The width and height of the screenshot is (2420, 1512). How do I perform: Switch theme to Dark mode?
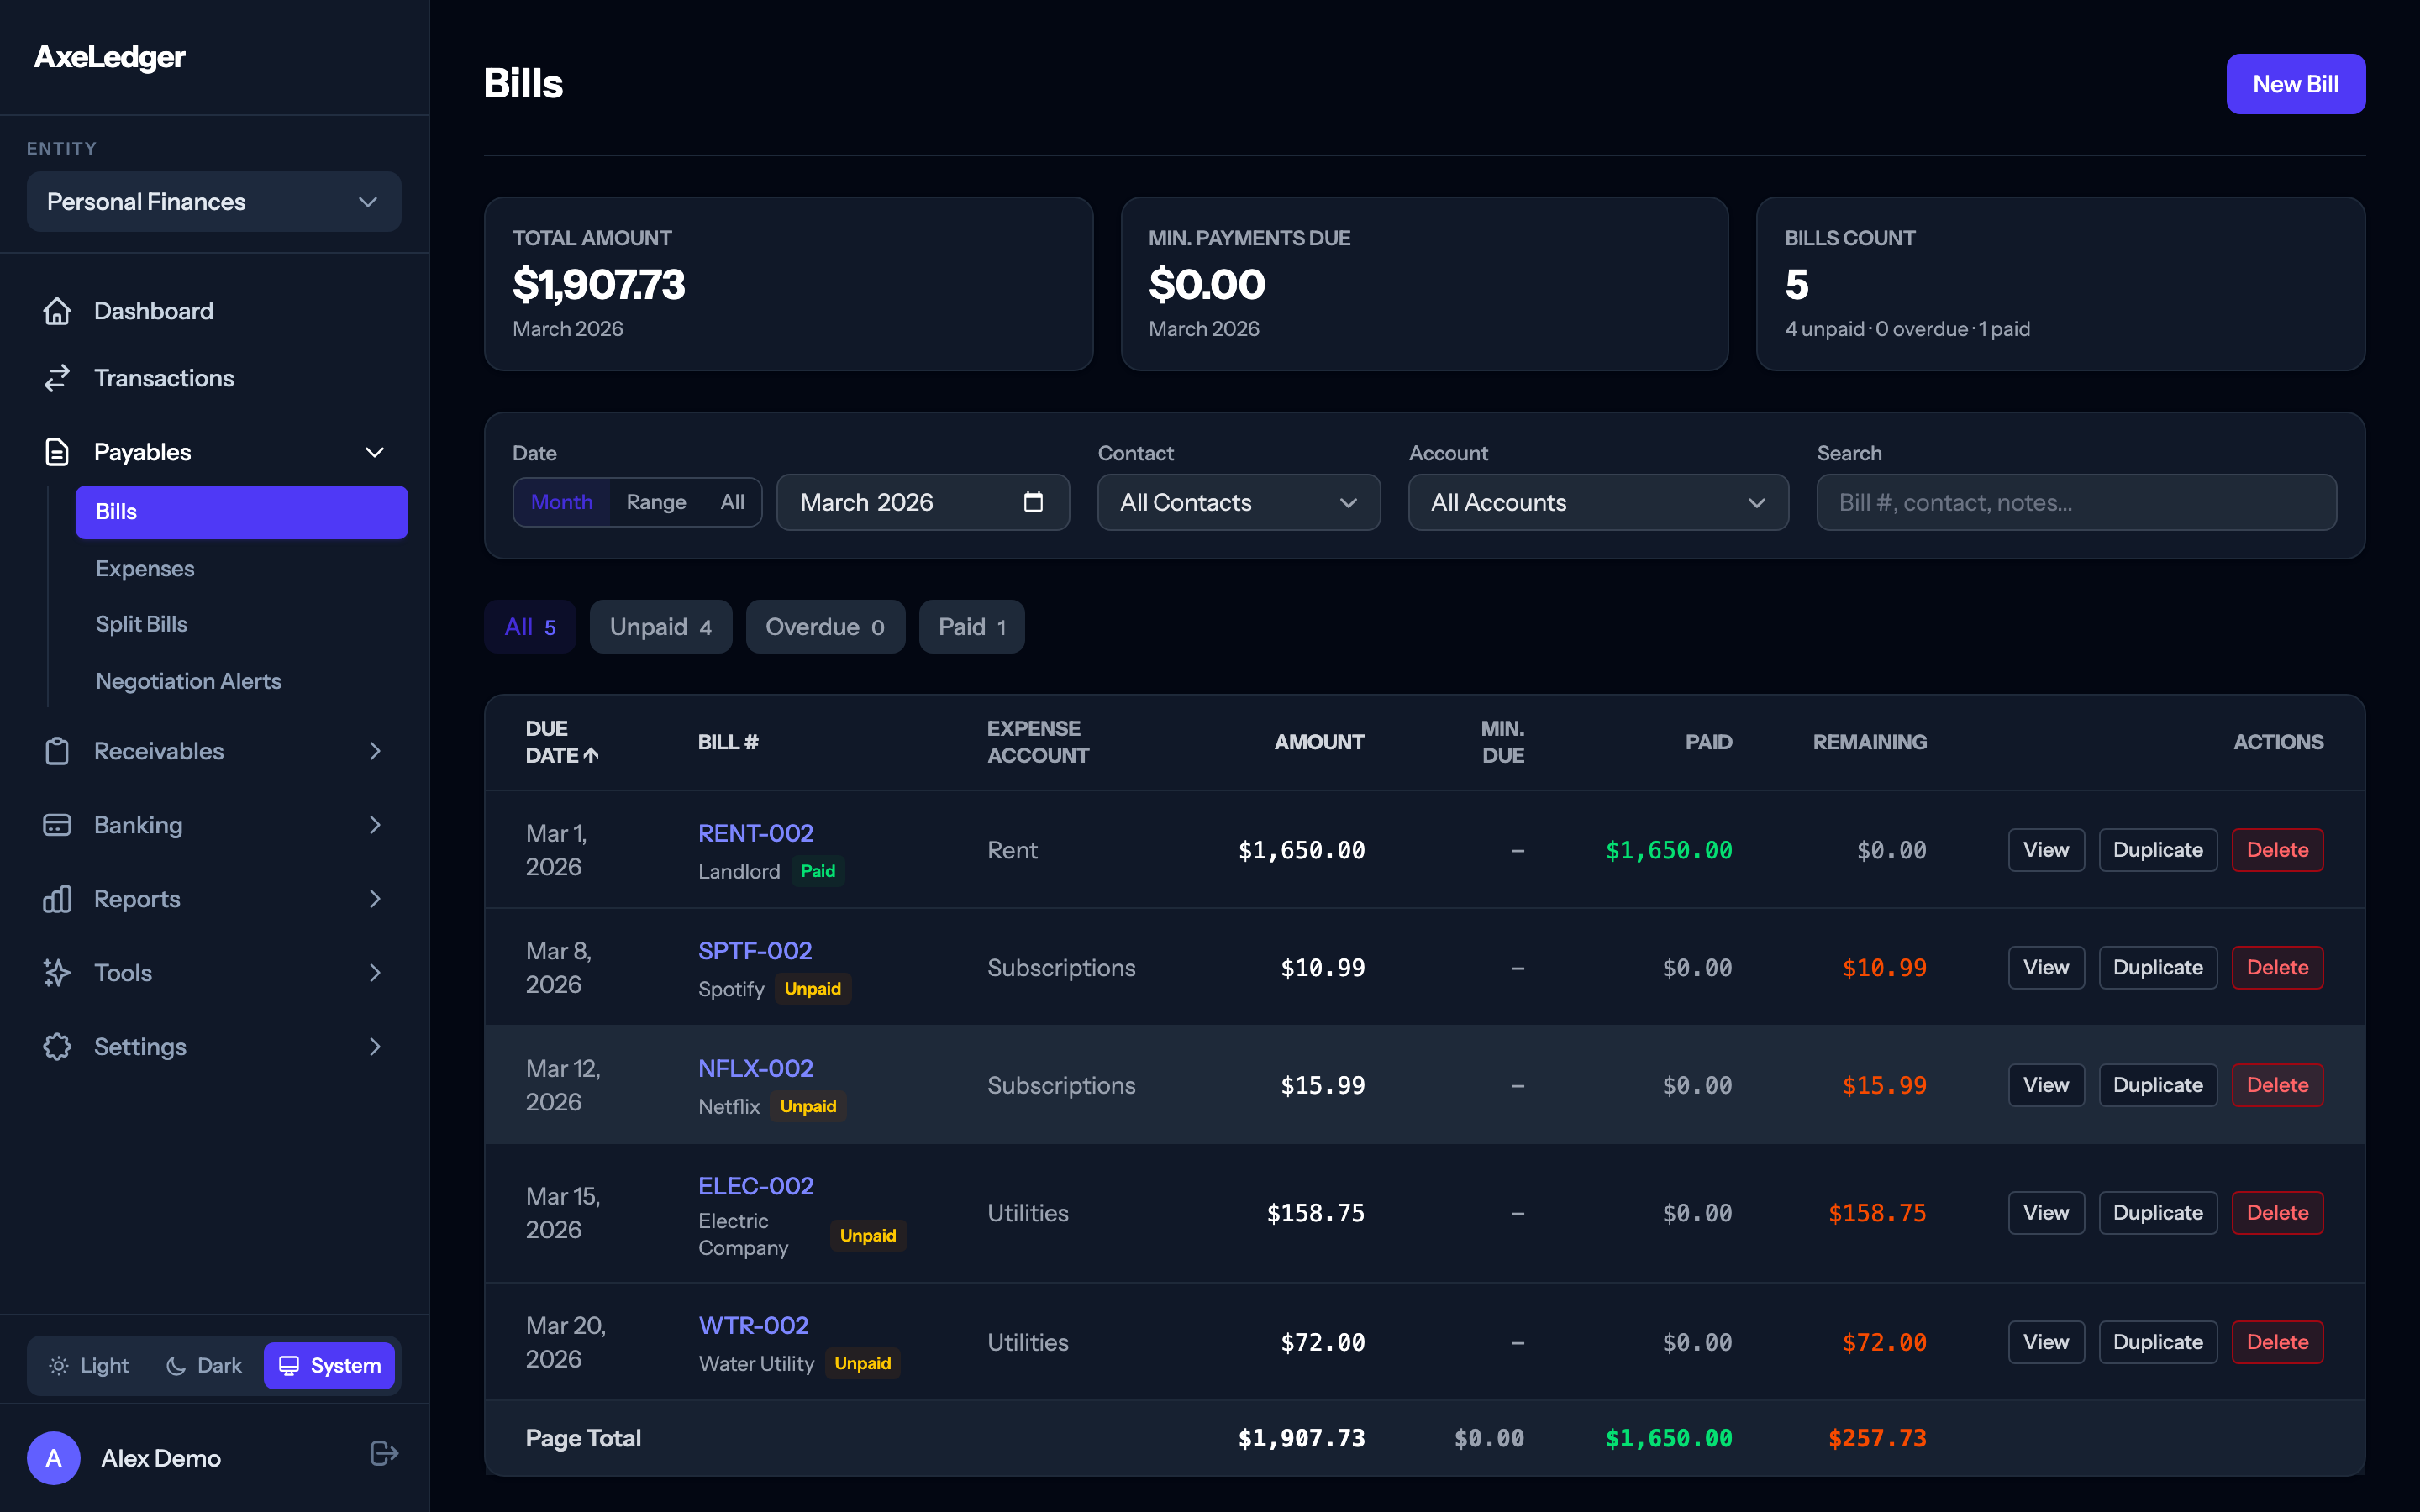point(203,1365)
